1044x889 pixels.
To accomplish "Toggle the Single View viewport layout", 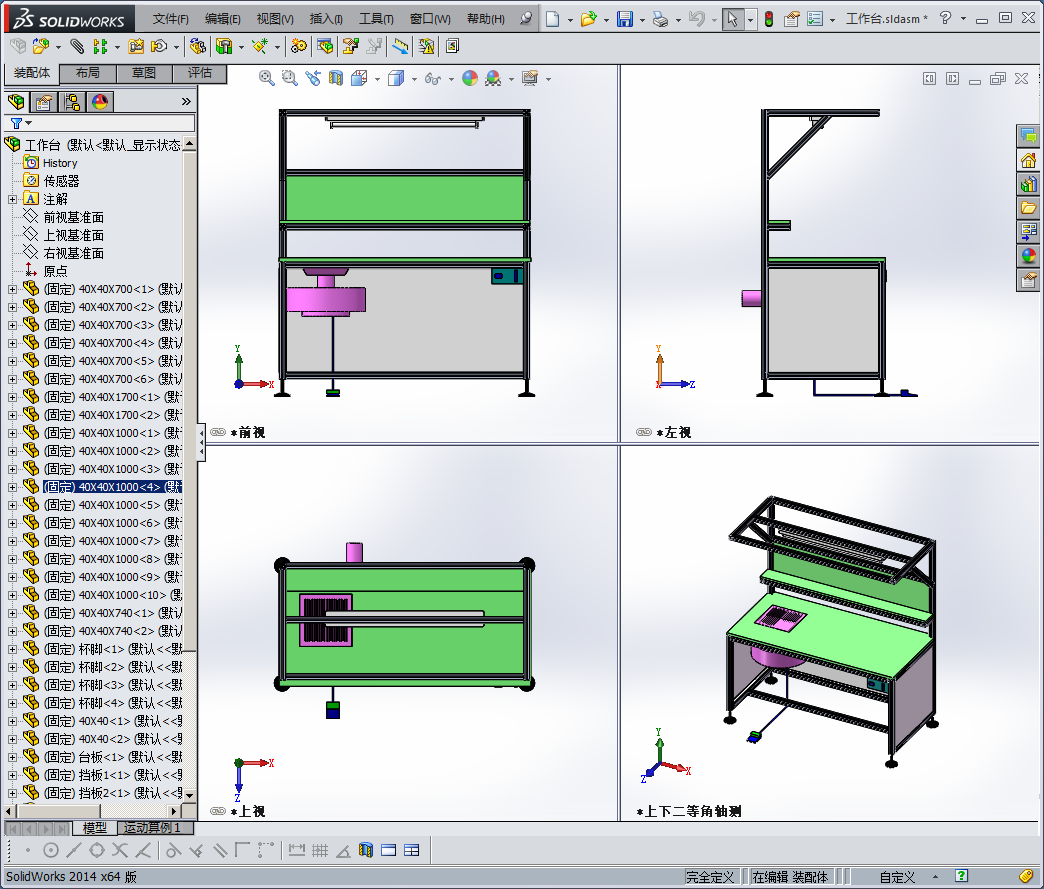I will (388, 850).
